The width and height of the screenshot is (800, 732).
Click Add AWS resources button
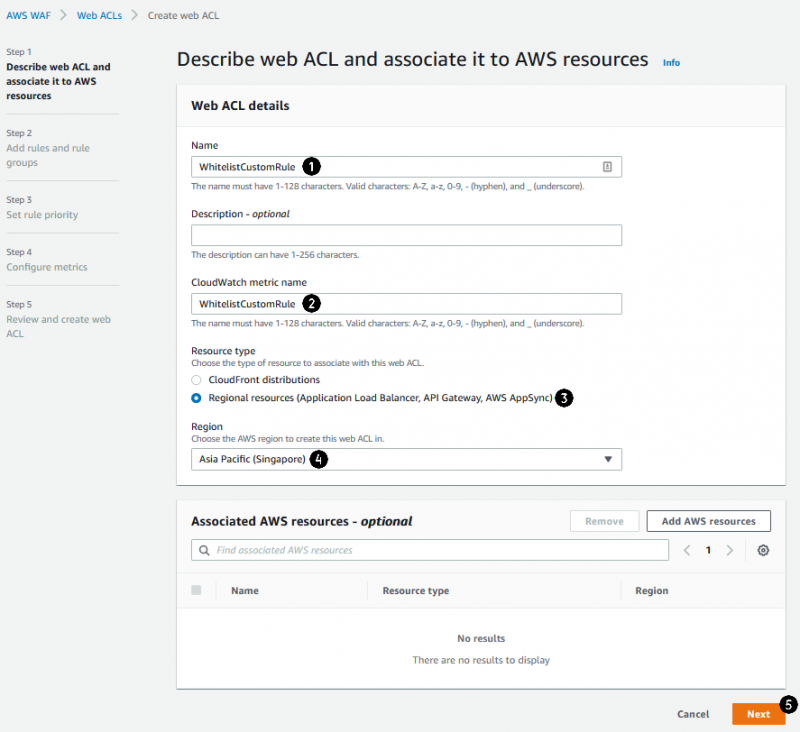tap(708, 521)
